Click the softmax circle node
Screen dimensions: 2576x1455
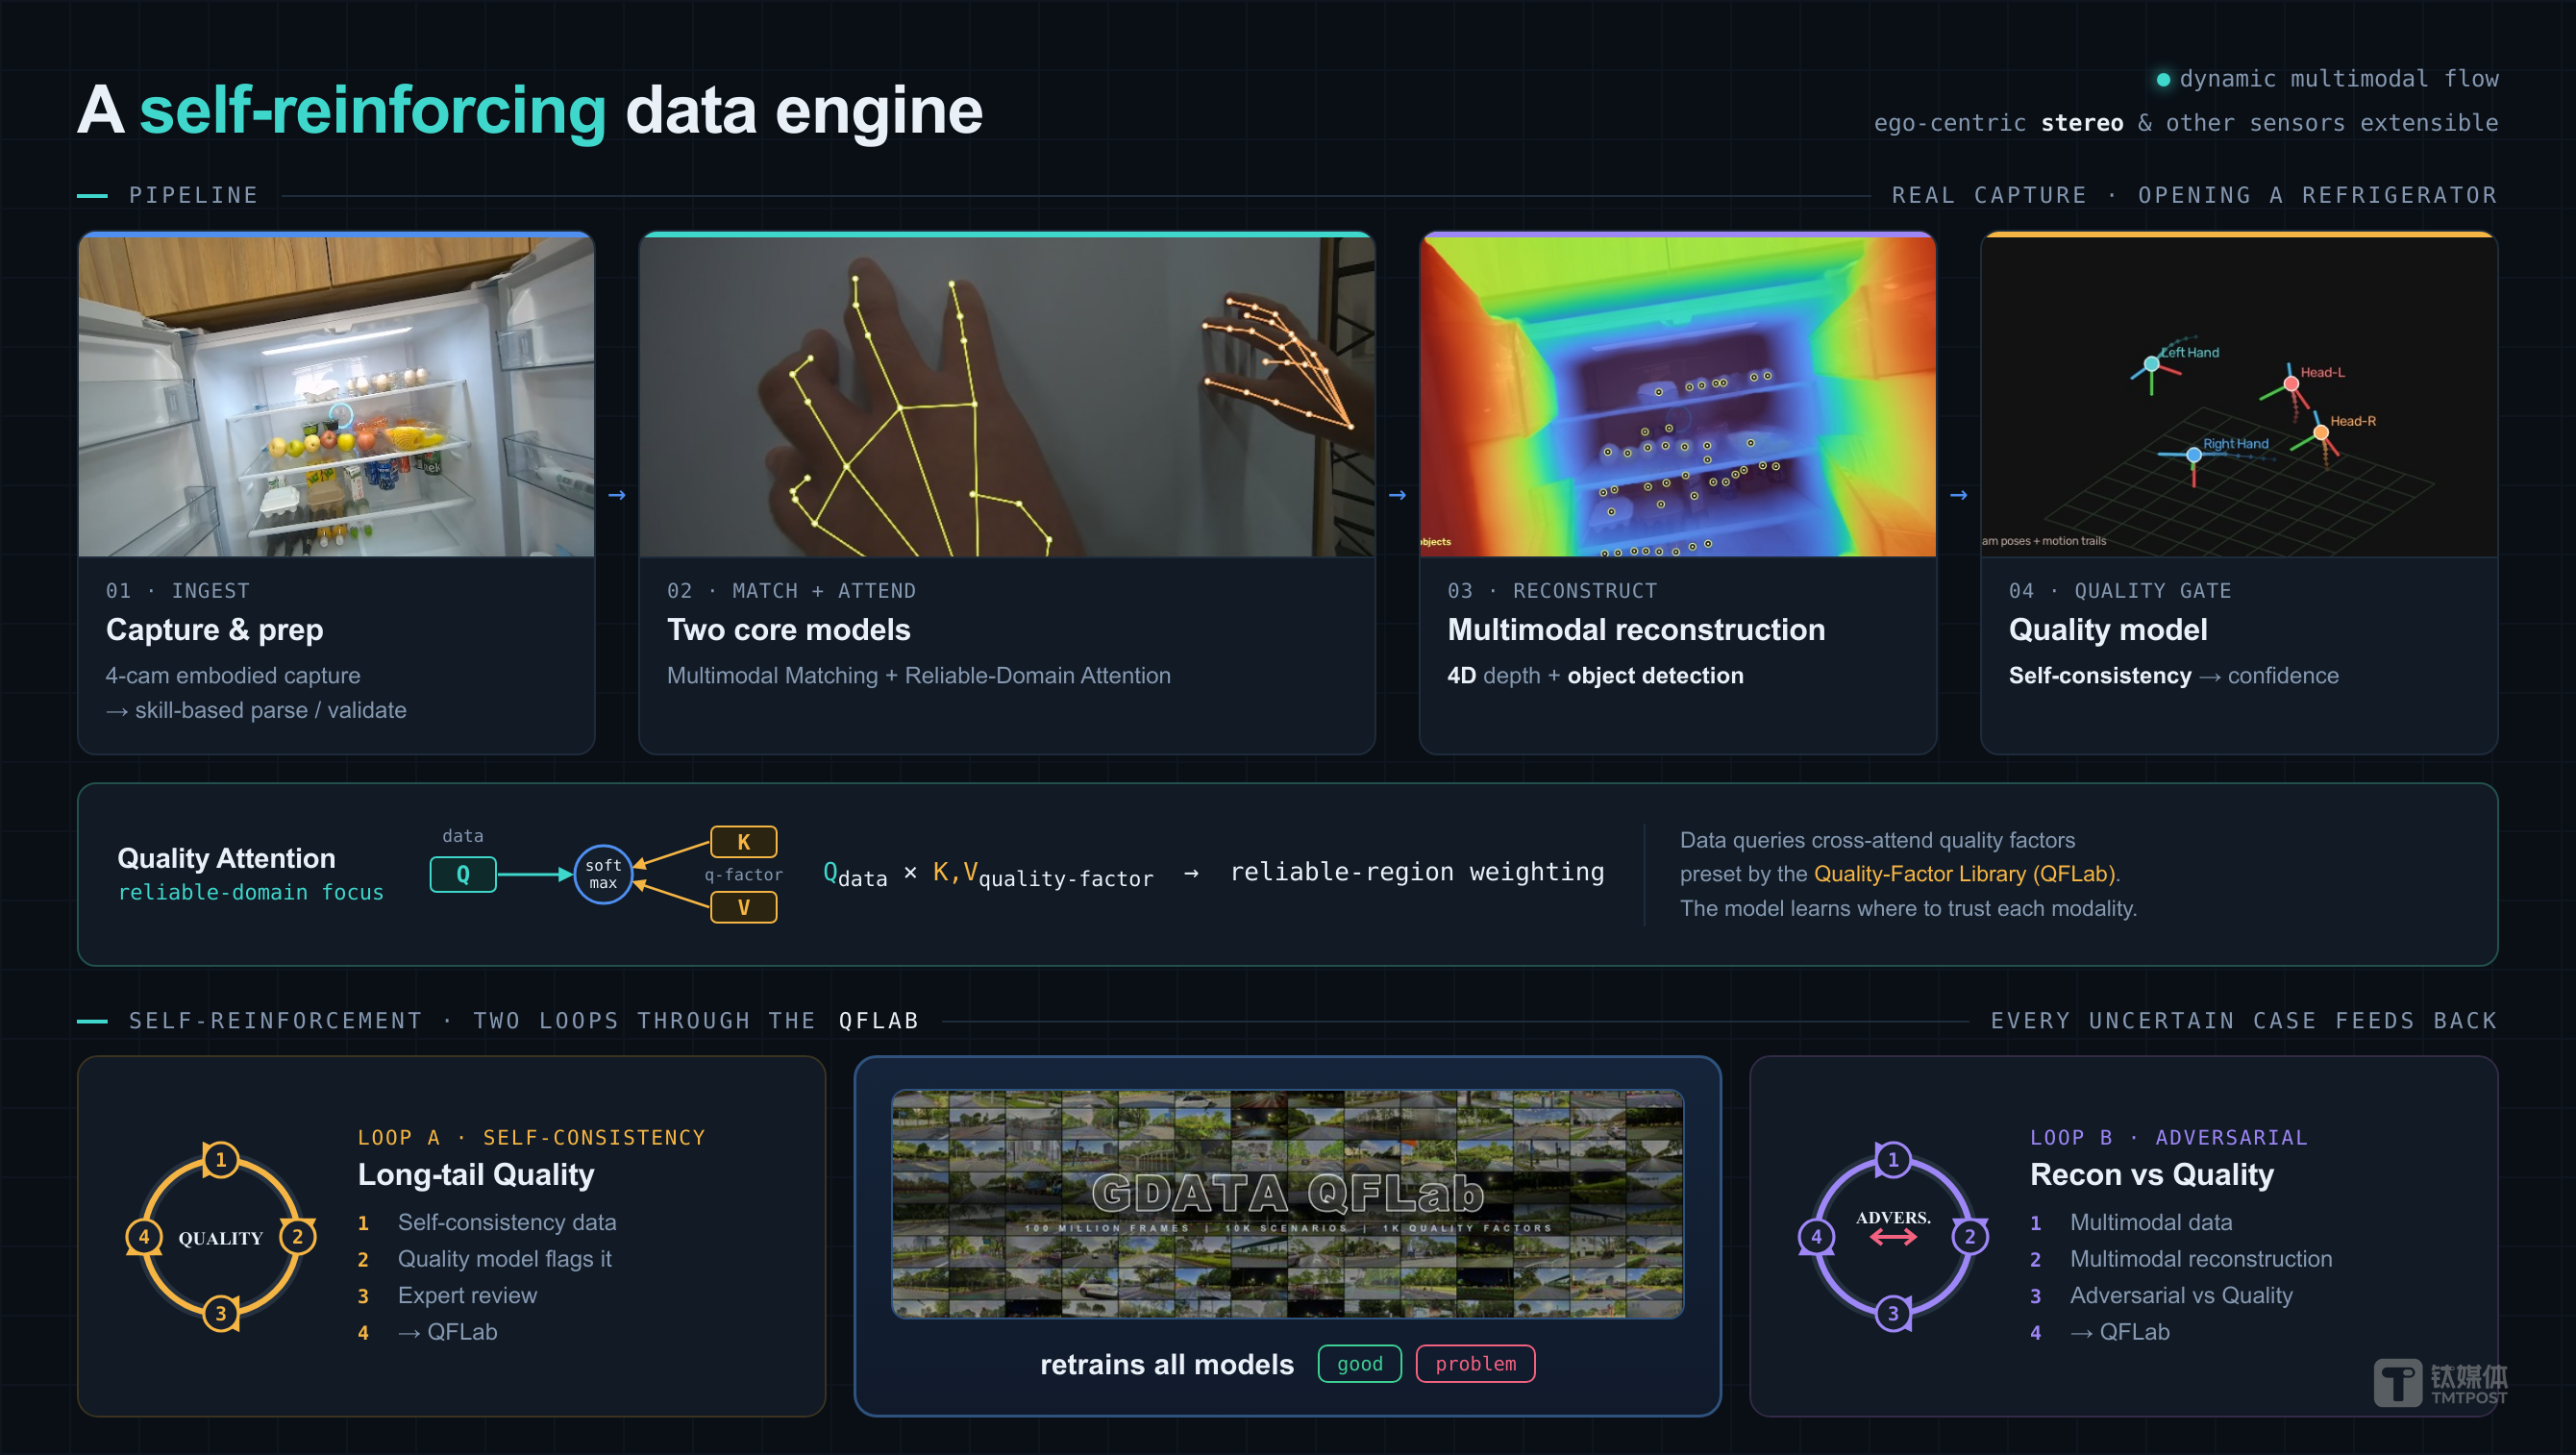coord(603,874)
